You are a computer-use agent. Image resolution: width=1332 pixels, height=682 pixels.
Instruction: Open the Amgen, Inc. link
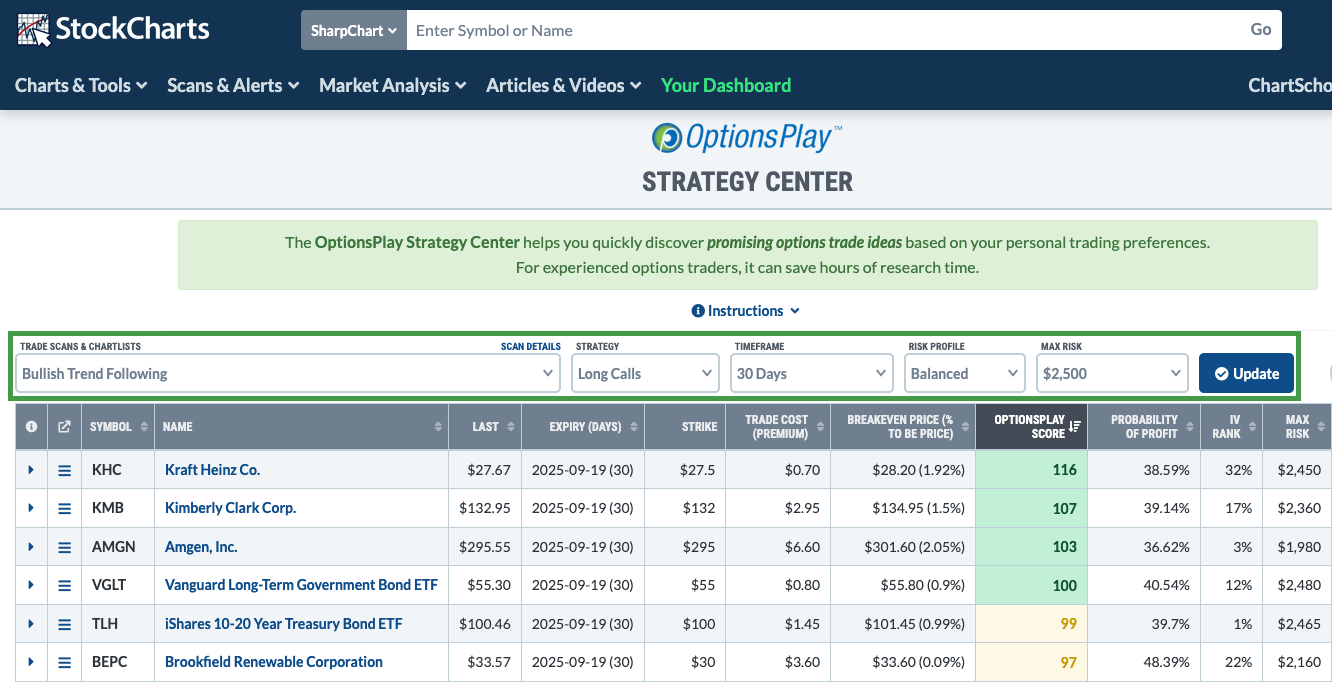(201, 547)
